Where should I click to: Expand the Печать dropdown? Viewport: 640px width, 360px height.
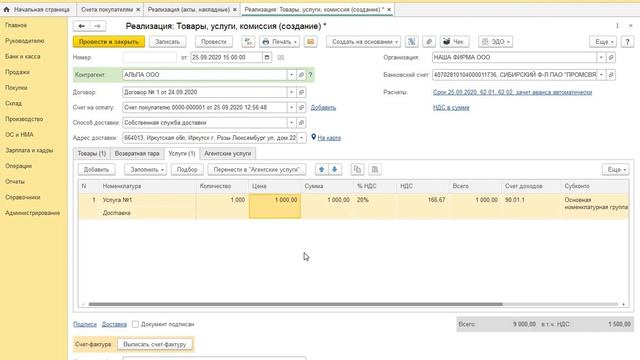pyautogui.click(x=279, y=42)
